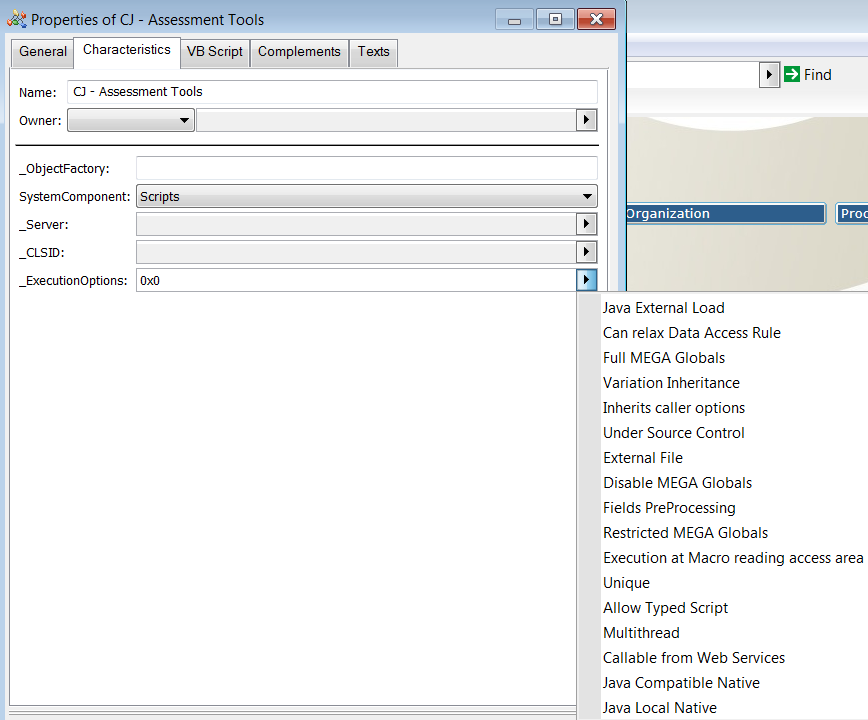Select Under Source Control menu entry

673,433
